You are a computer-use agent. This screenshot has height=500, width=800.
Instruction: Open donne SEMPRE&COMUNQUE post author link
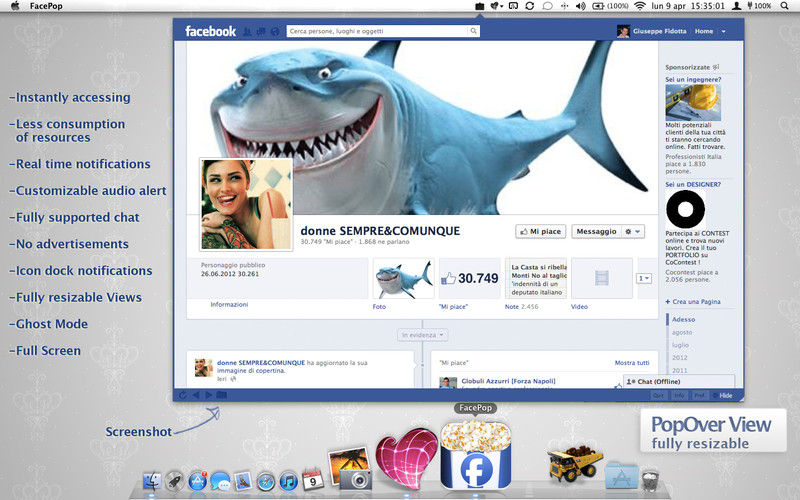[261, 363]
